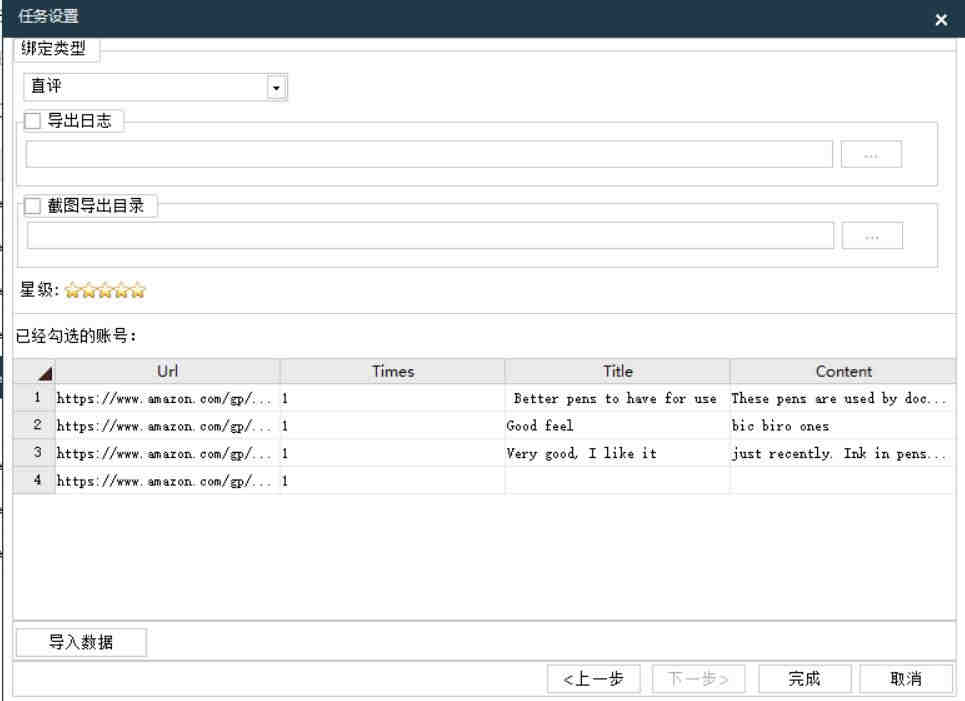The width and height of the screenshot is (965, 701).
Task: Select Title cell 'Better pens to have for use'
Action: (x=617, y=398)
